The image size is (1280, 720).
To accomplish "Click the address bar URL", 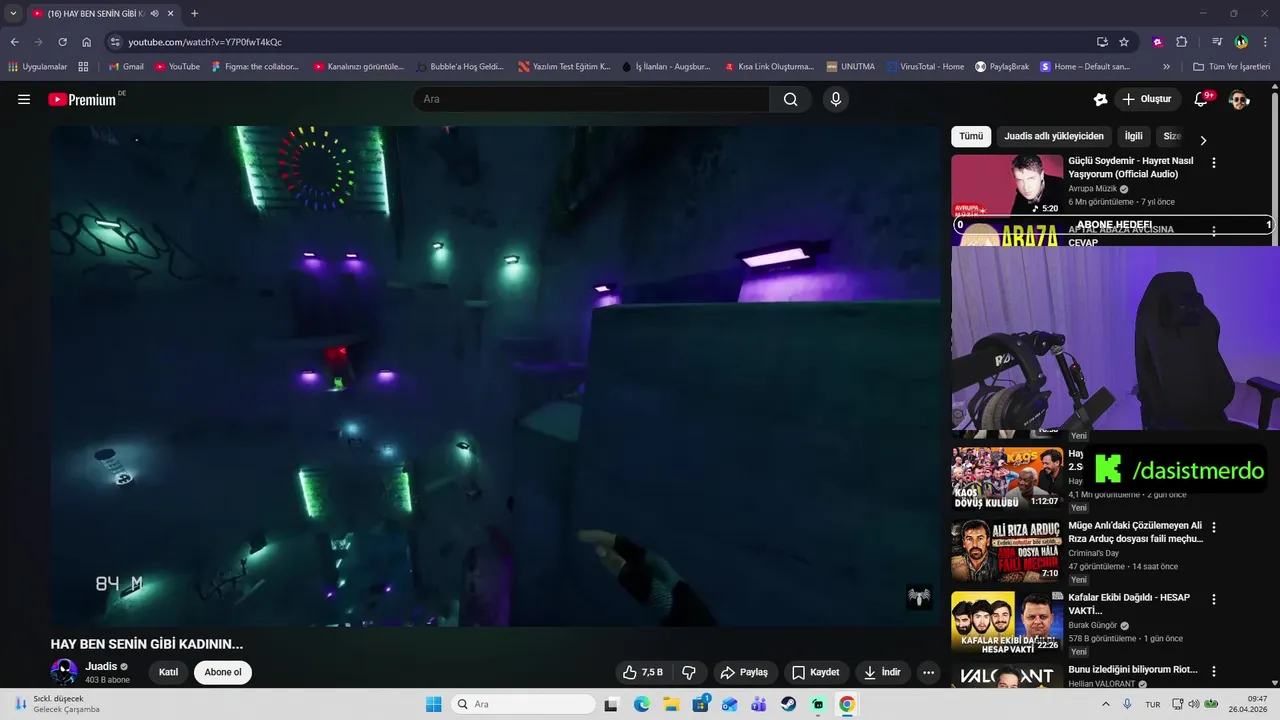I will point(205,42).
